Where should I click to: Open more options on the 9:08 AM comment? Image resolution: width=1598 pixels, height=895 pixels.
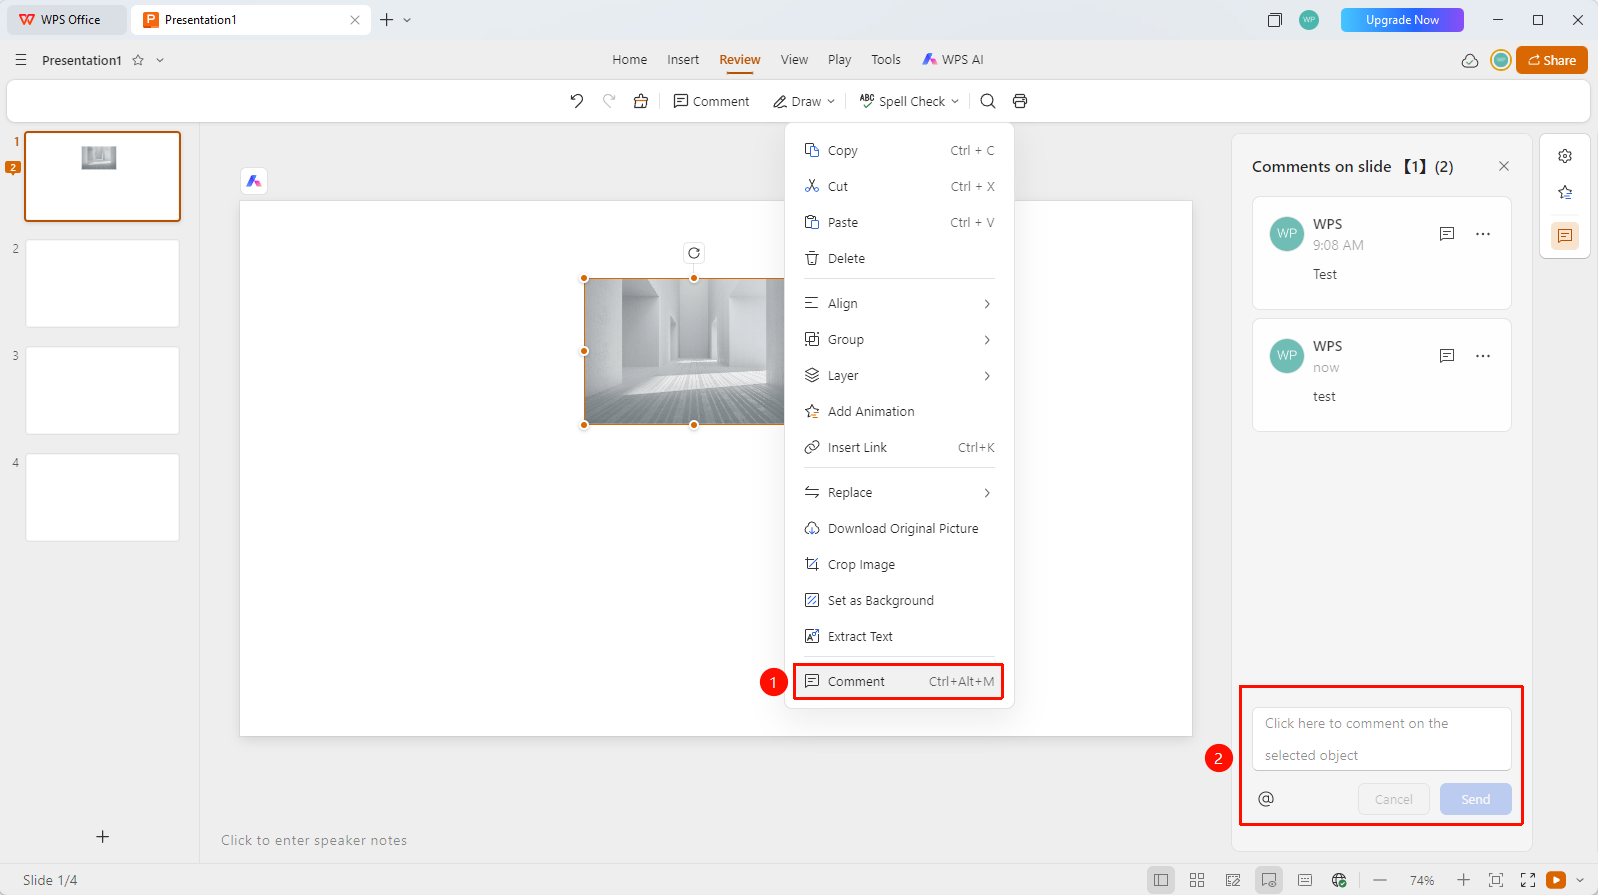(x=1483, y=234)
